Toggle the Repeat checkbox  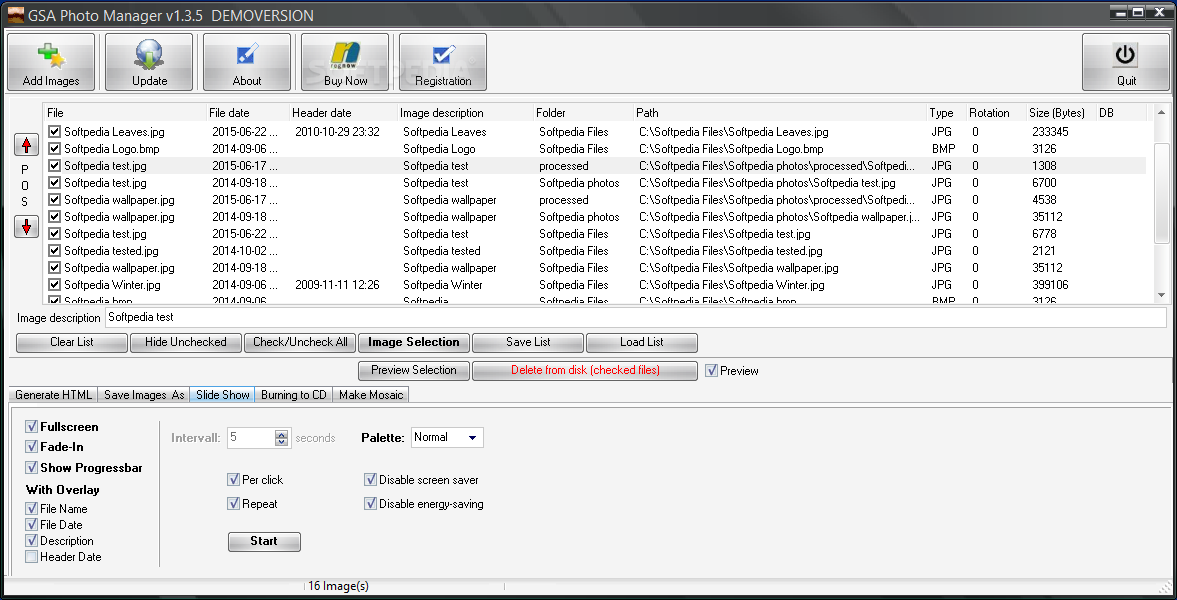pos(233,503)
